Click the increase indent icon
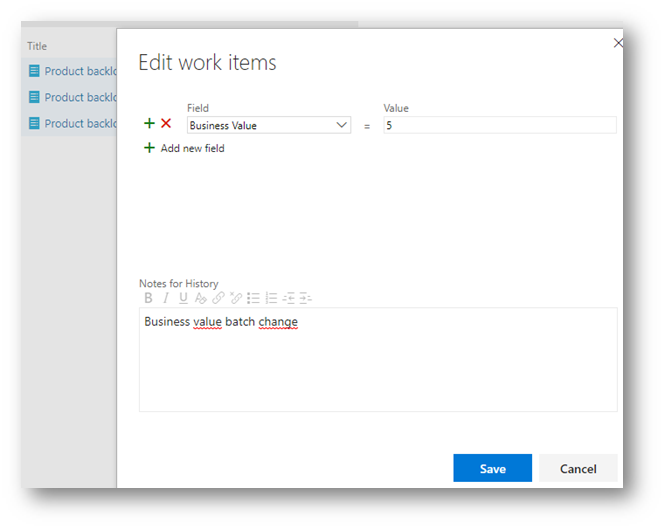This screenshot has height=530, width=665. click(x=305, y=298)
